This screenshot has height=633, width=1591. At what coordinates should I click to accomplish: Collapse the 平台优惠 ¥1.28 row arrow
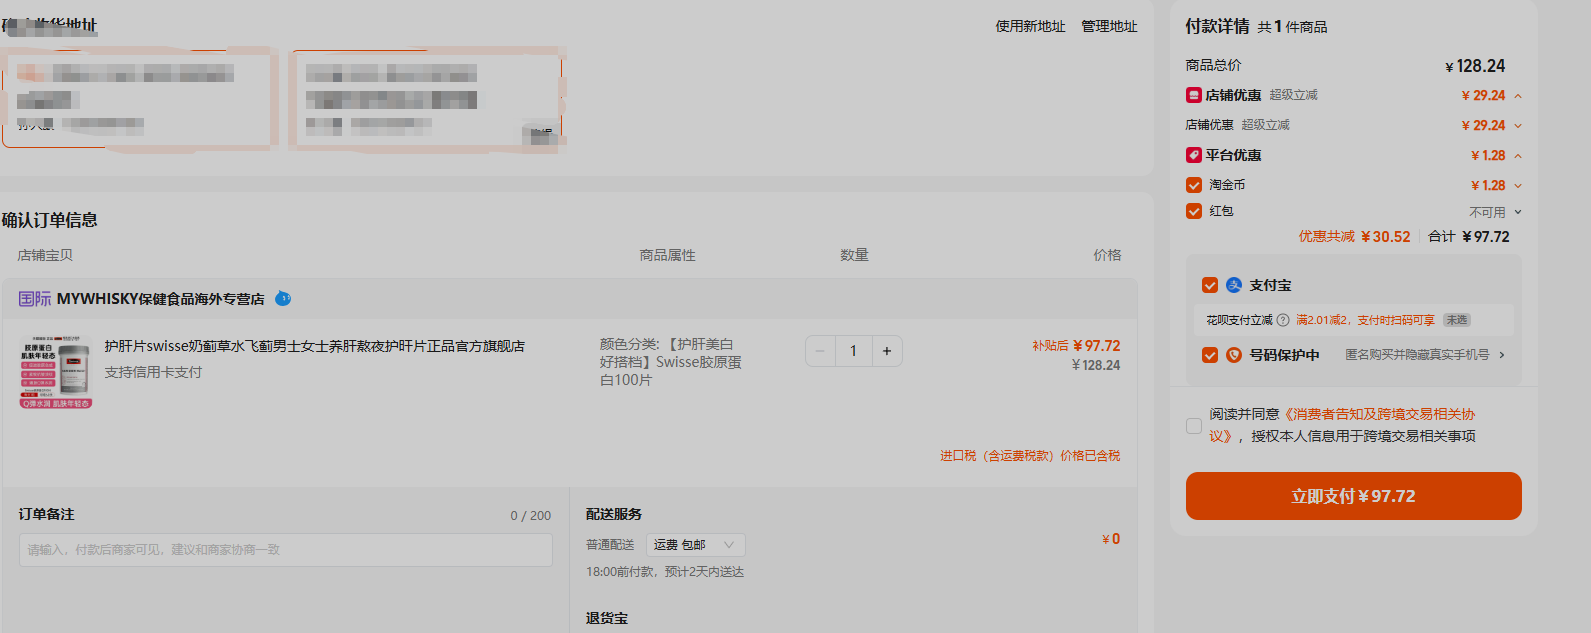(1518, 156)
